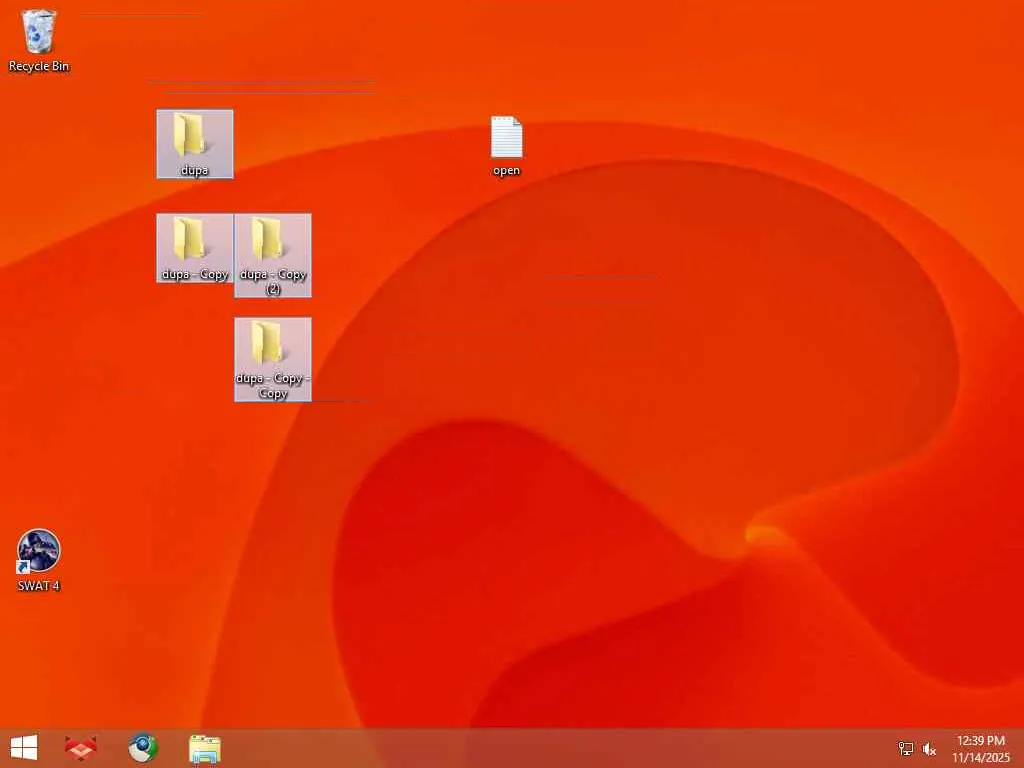This screenshot has width=1024, height=768.
Task: Open the taskbar clock showing 12:39 PM
Action: click(980, 748)
